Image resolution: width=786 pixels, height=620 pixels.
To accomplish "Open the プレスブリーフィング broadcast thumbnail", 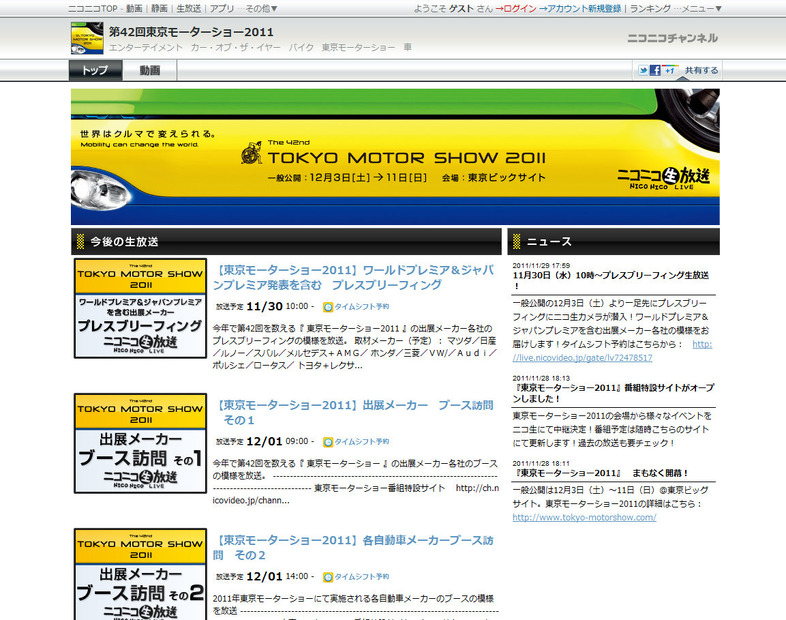I will click(140, 308).
